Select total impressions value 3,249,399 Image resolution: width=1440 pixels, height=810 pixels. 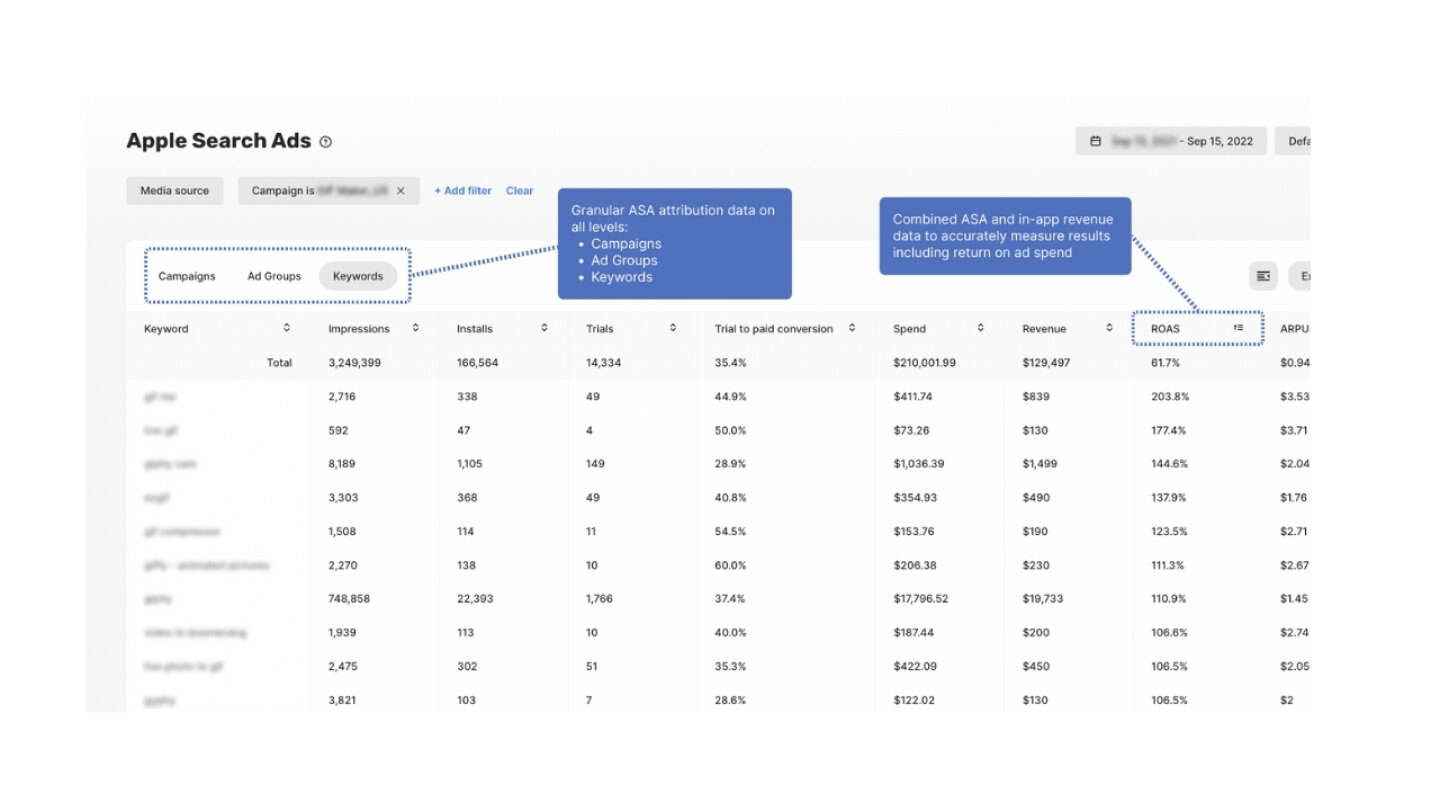click(x=357, y=363)
